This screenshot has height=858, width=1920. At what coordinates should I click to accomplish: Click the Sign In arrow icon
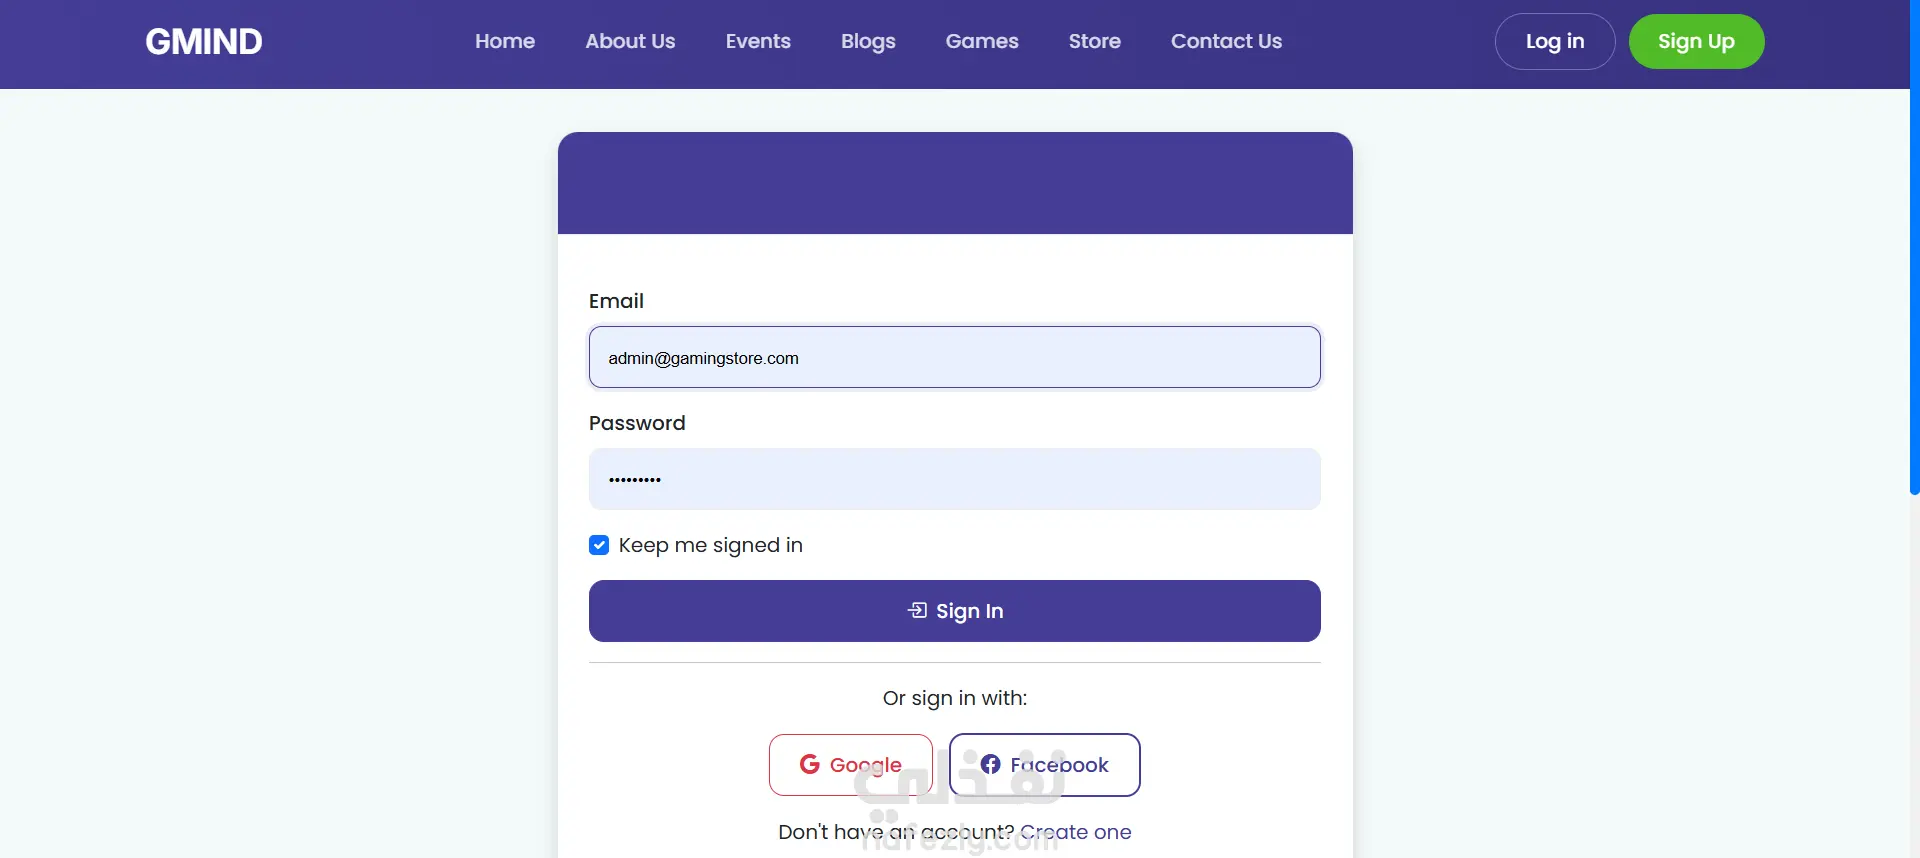coord(917,610)
